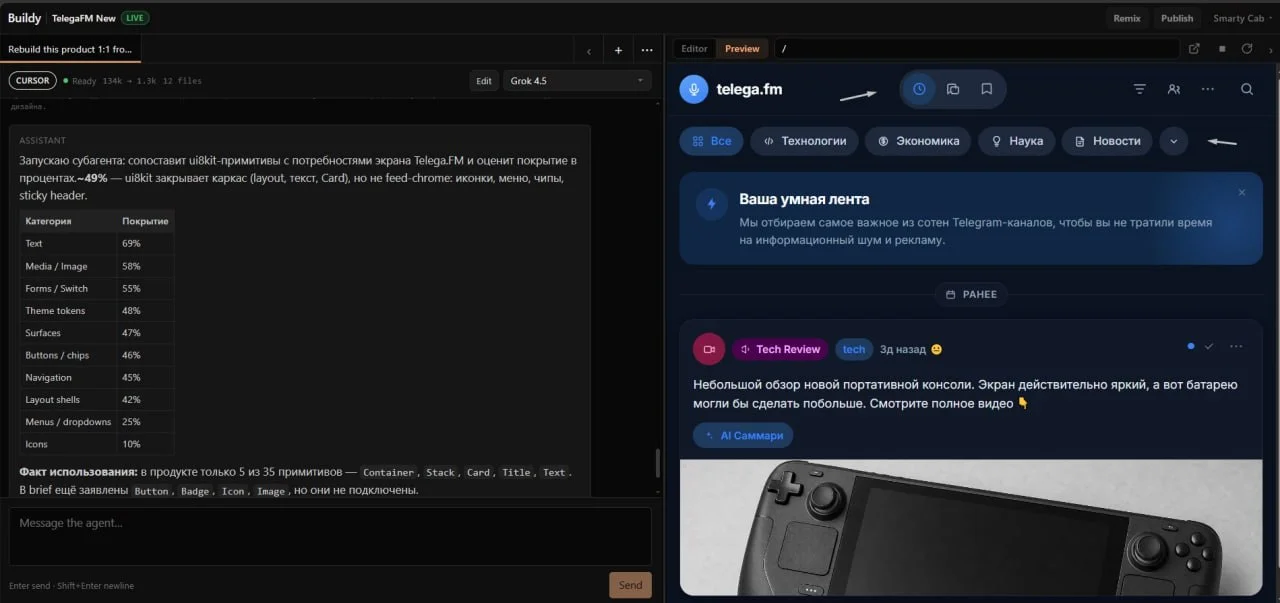Select the 'Rebuild this product 1:1 fro...' tab
This screenshot has height=603, width=1280.
[70, 50]
